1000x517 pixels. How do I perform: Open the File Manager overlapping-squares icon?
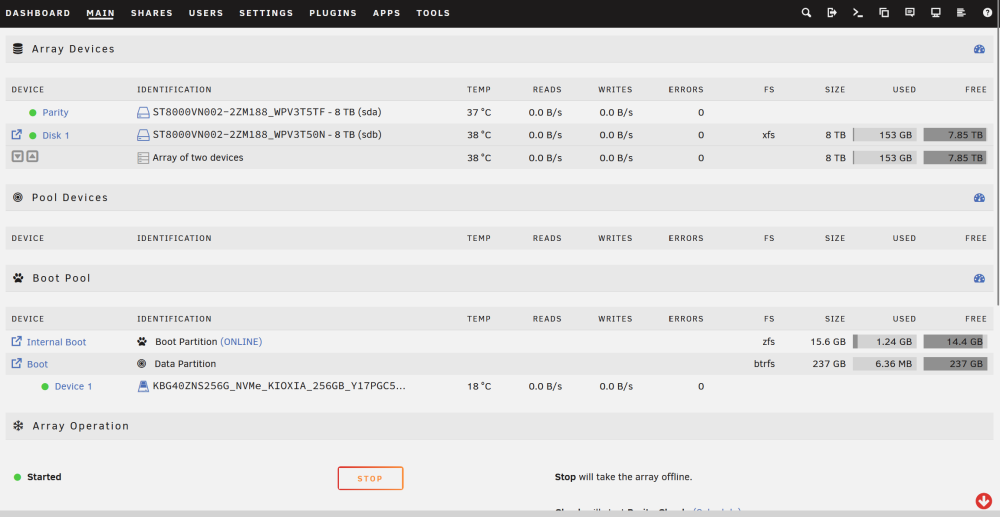click(884, 13)
